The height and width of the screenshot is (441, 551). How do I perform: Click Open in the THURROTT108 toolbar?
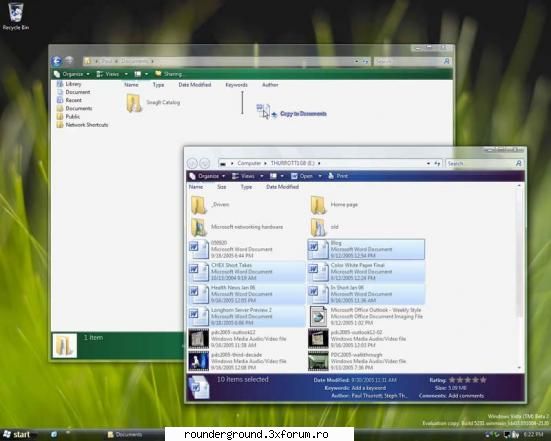point(302,176)
